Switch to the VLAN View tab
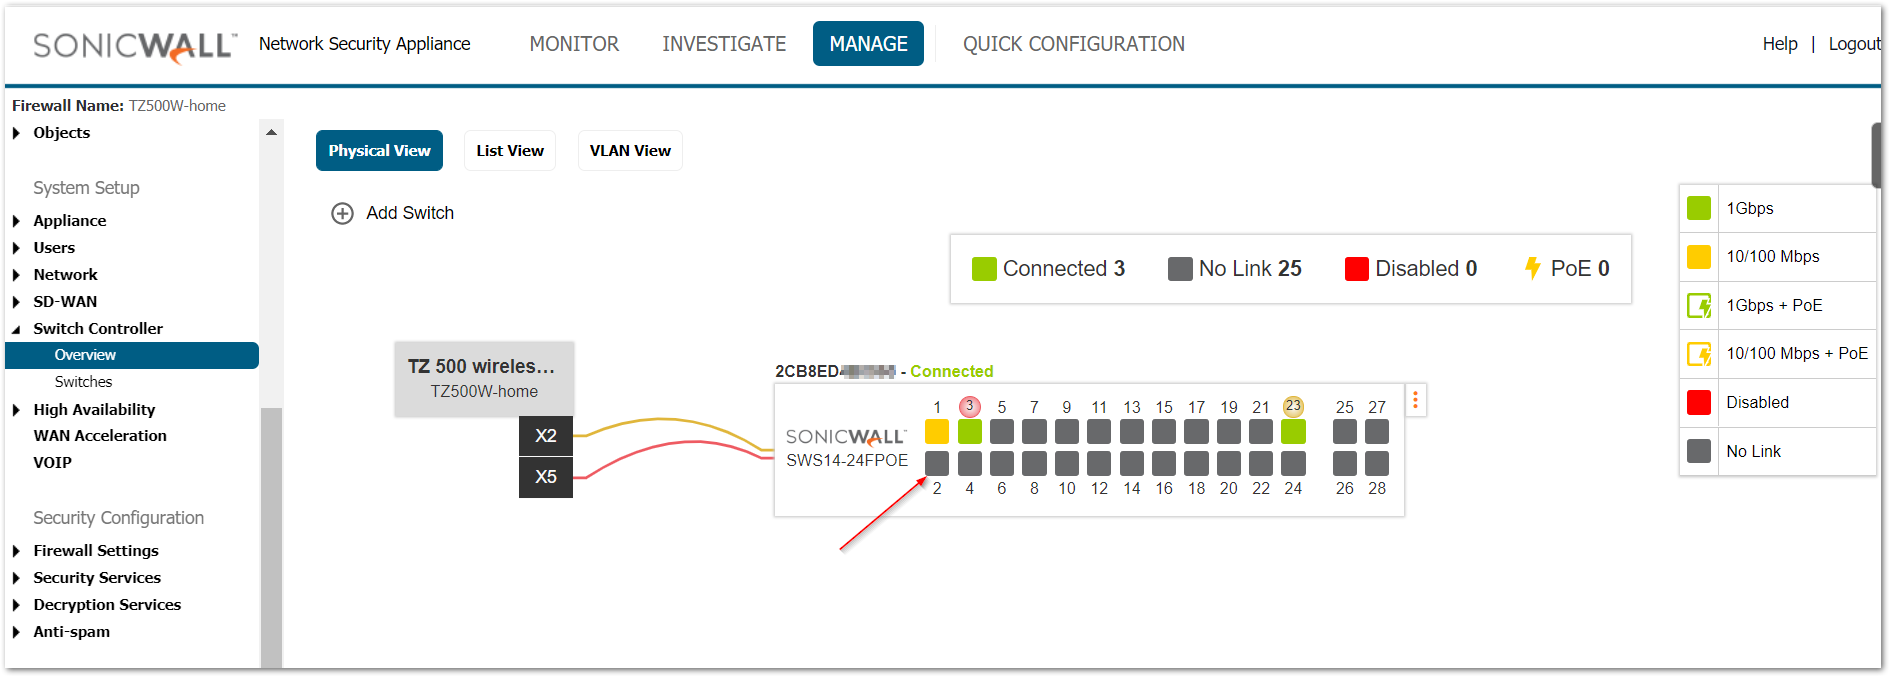This screenshot has width=1890, height=677. (630, 151)
